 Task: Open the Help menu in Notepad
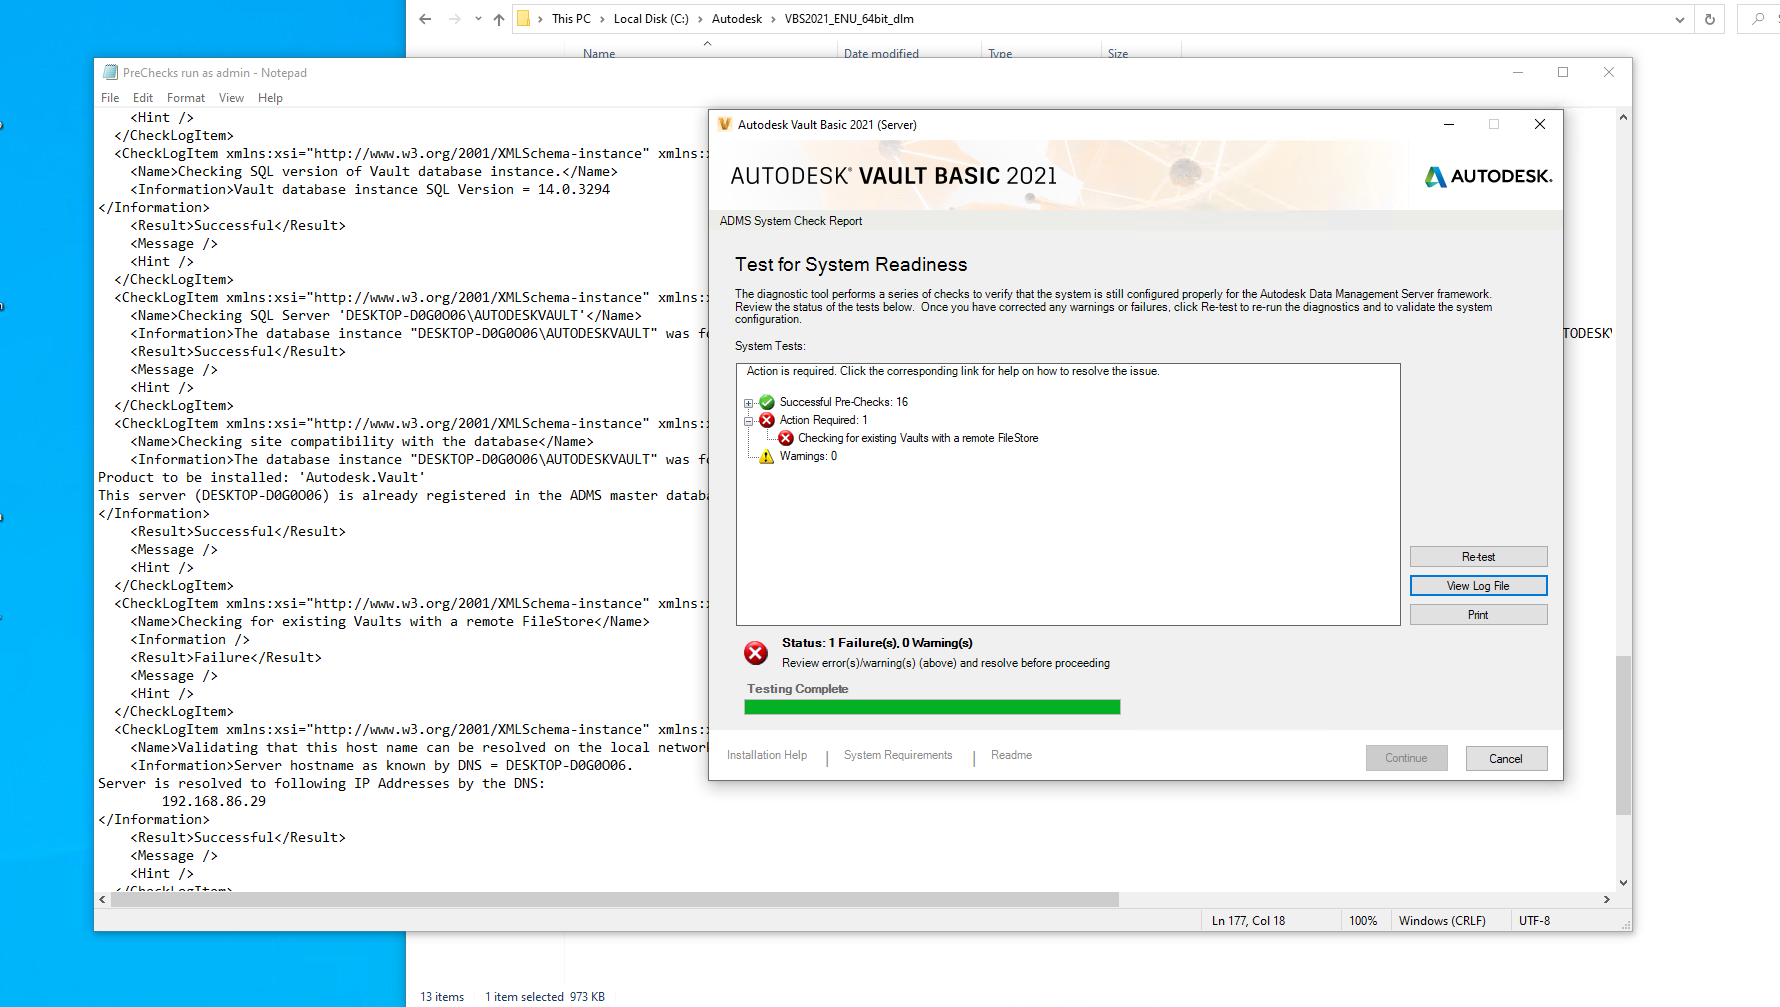pos(270,97)
